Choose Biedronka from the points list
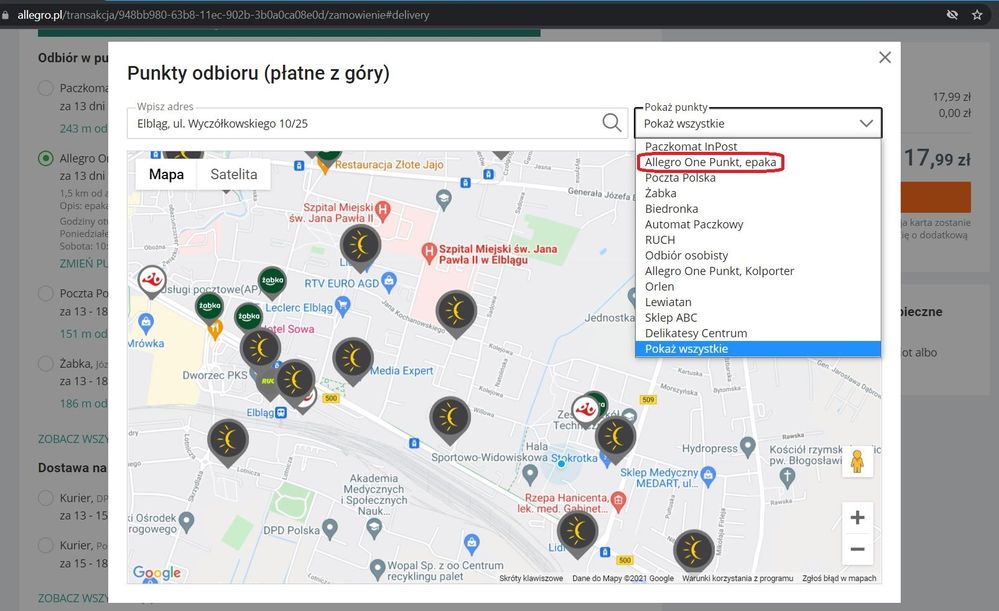 pyautogui.click(x=758, y=209)
